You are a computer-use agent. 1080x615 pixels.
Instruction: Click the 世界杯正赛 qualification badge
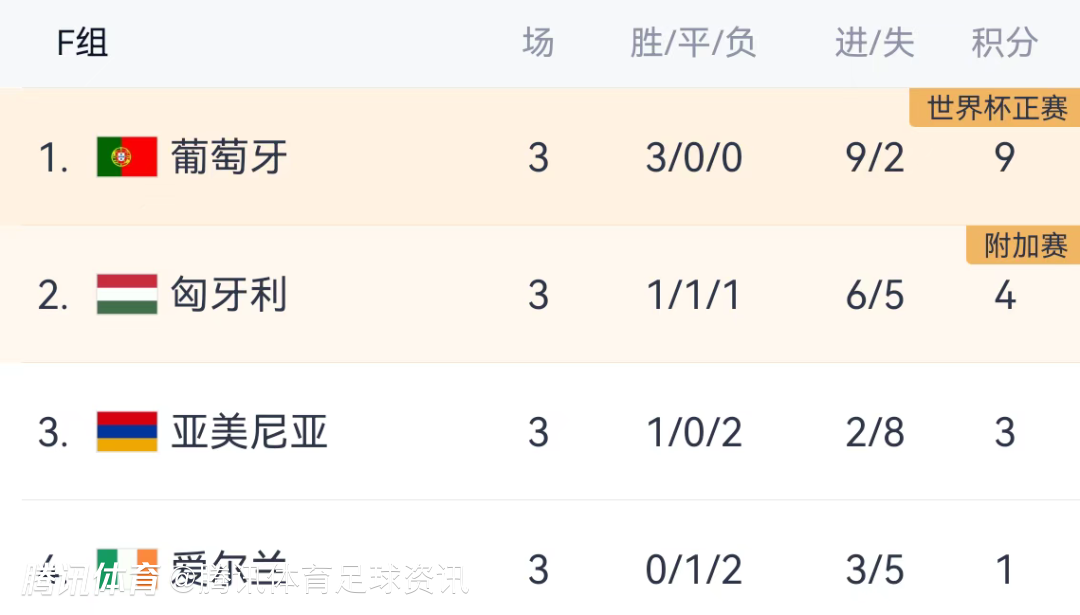point(996,108)
